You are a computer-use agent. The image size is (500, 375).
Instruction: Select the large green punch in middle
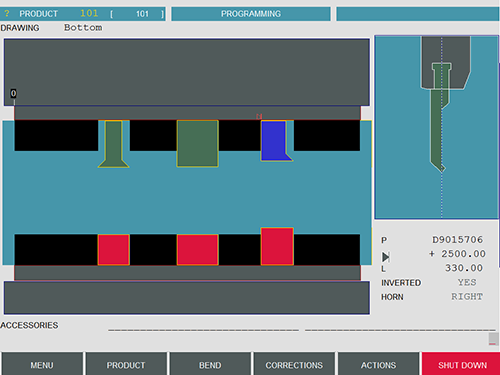[198, 143]
